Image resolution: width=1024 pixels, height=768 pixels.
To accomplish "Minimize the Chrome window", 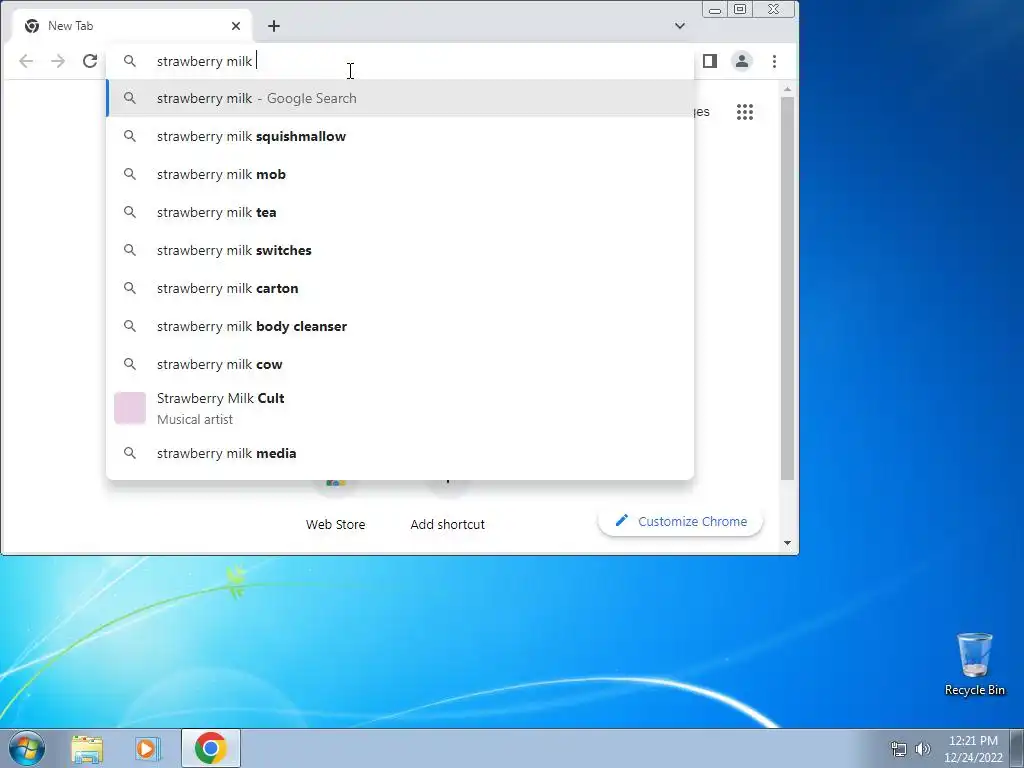I will pos(715,9).
